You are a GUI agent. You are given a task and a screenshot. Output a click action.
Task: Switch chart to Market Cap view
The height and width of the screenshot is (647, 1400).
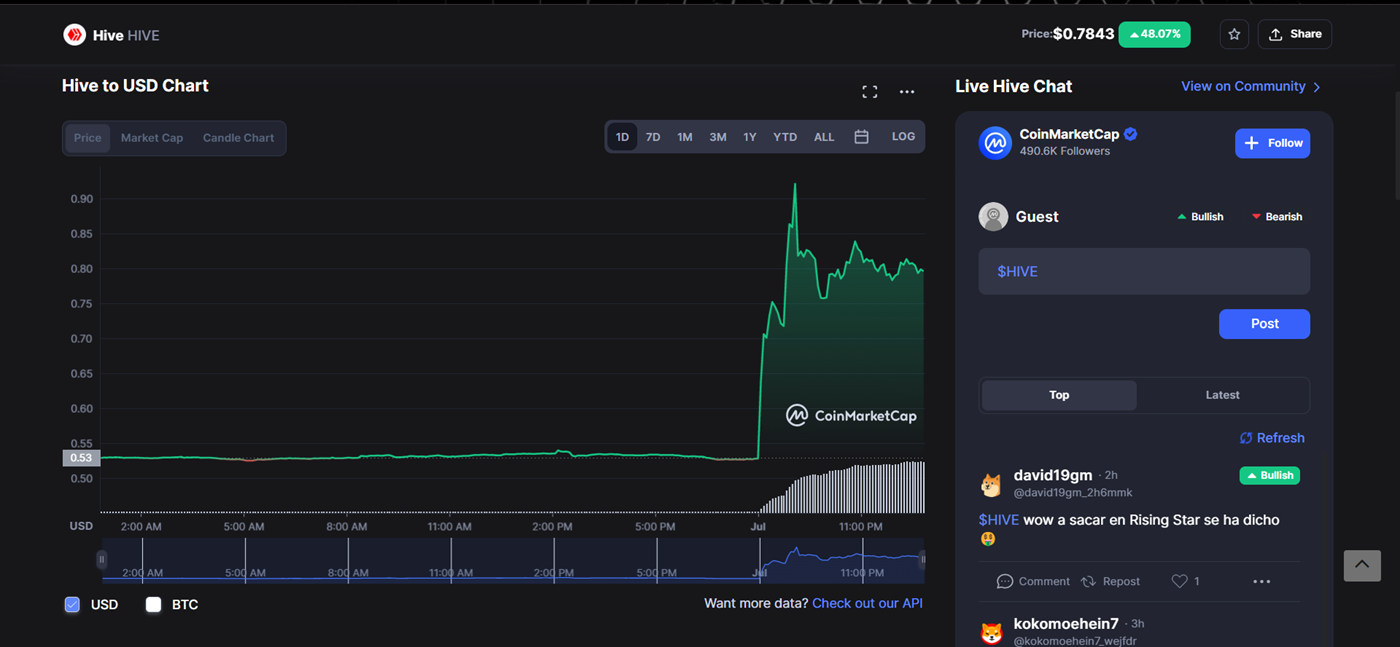(152, 138)
